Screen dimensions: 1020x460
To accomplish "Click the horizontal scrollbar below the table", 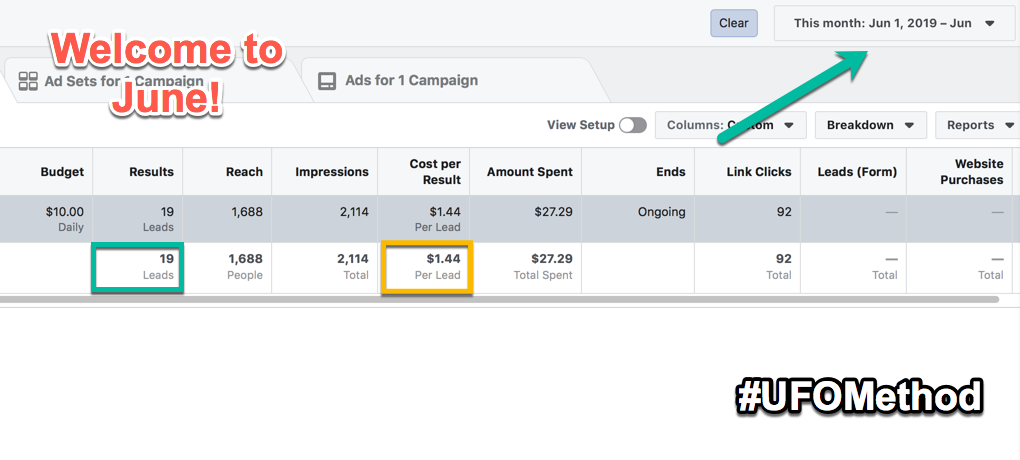I will click(499, 299).
